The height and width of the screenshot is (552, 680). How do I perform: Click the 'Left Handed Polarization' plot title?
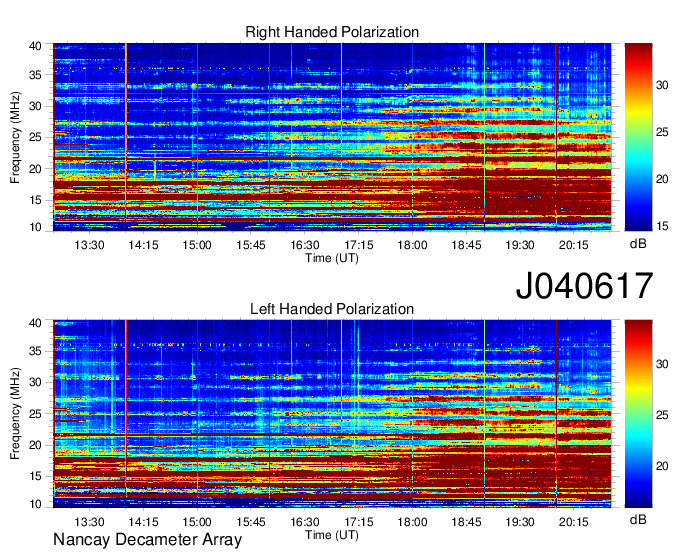pyautogui.click(x=332, y=309)
